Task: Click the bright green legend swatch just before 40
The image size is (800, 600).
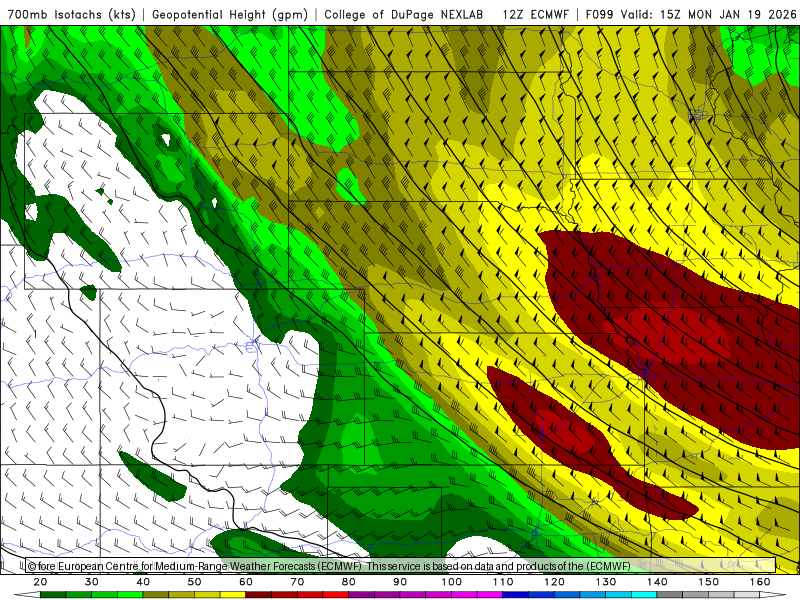Action: coord(130,595)
